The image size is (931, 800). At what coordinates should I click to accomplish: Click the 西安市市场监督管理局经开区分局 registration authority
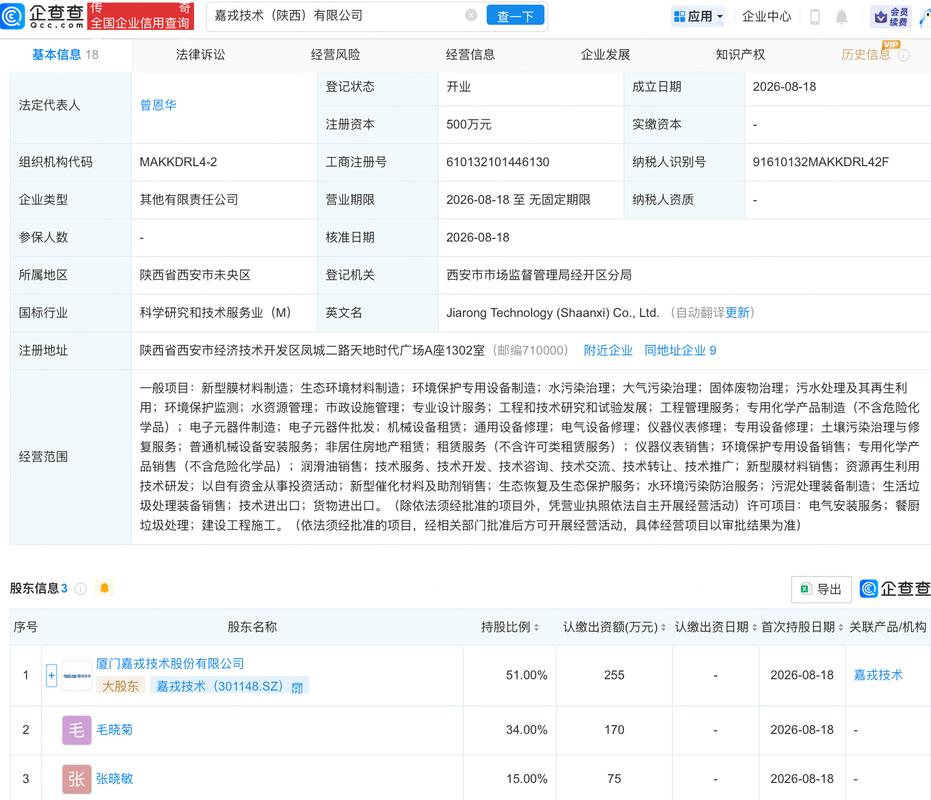click(539, 275)
